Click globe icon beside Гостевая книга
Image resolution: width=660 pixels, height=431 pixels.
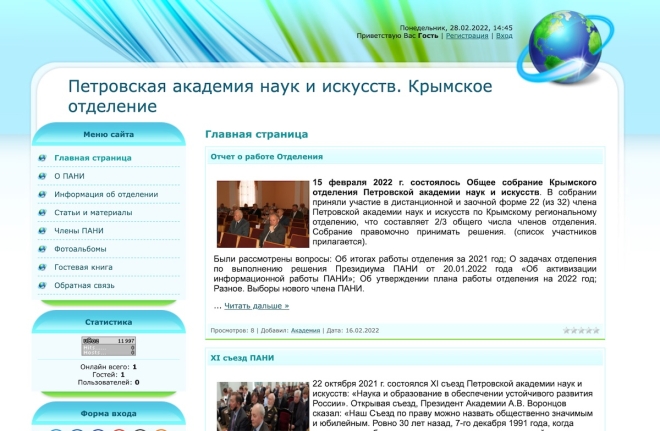click(42, 267)
